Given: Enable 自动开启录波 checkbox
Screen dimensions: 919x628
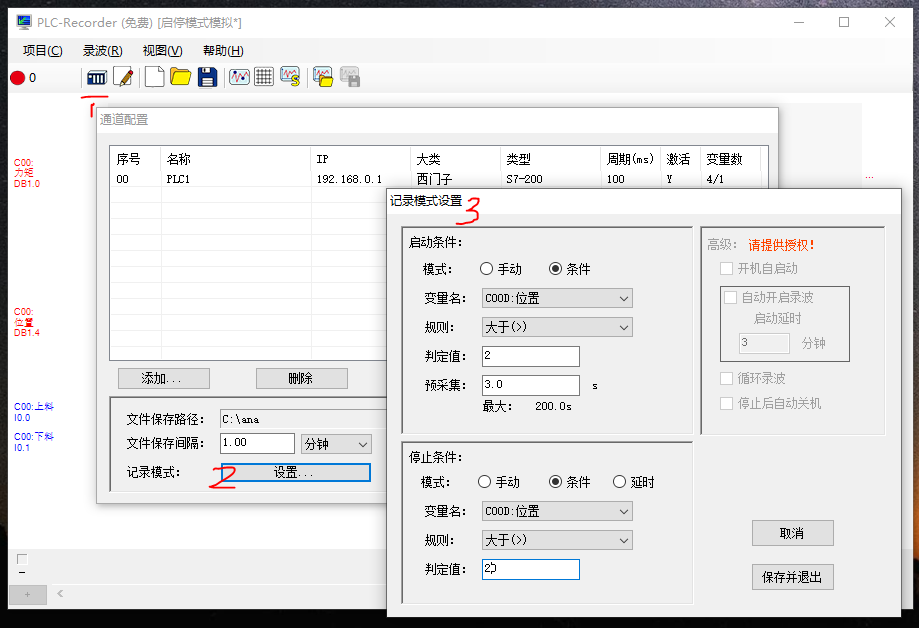Looking at the screenshot, I should coord(730,297).
